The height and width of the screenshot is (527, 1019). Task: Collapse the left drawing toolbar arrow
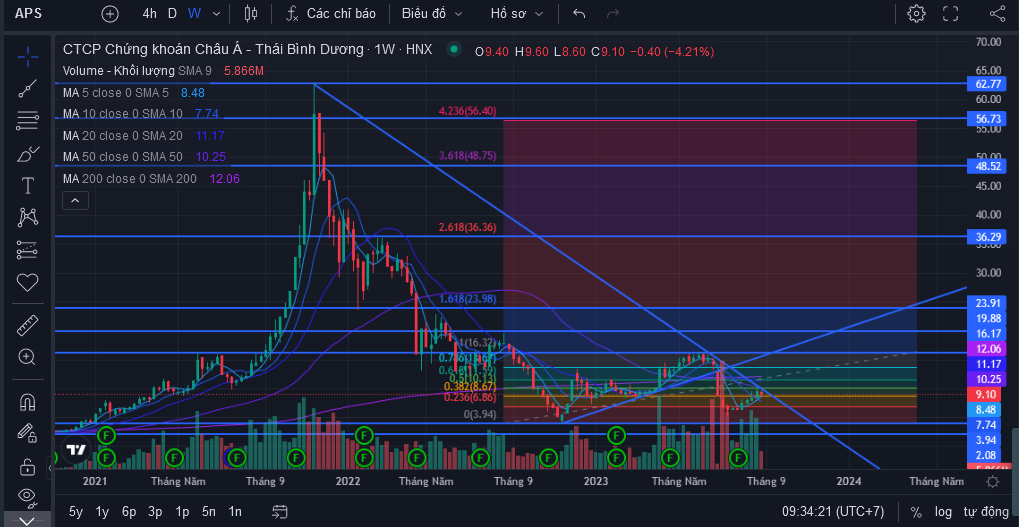51,467
